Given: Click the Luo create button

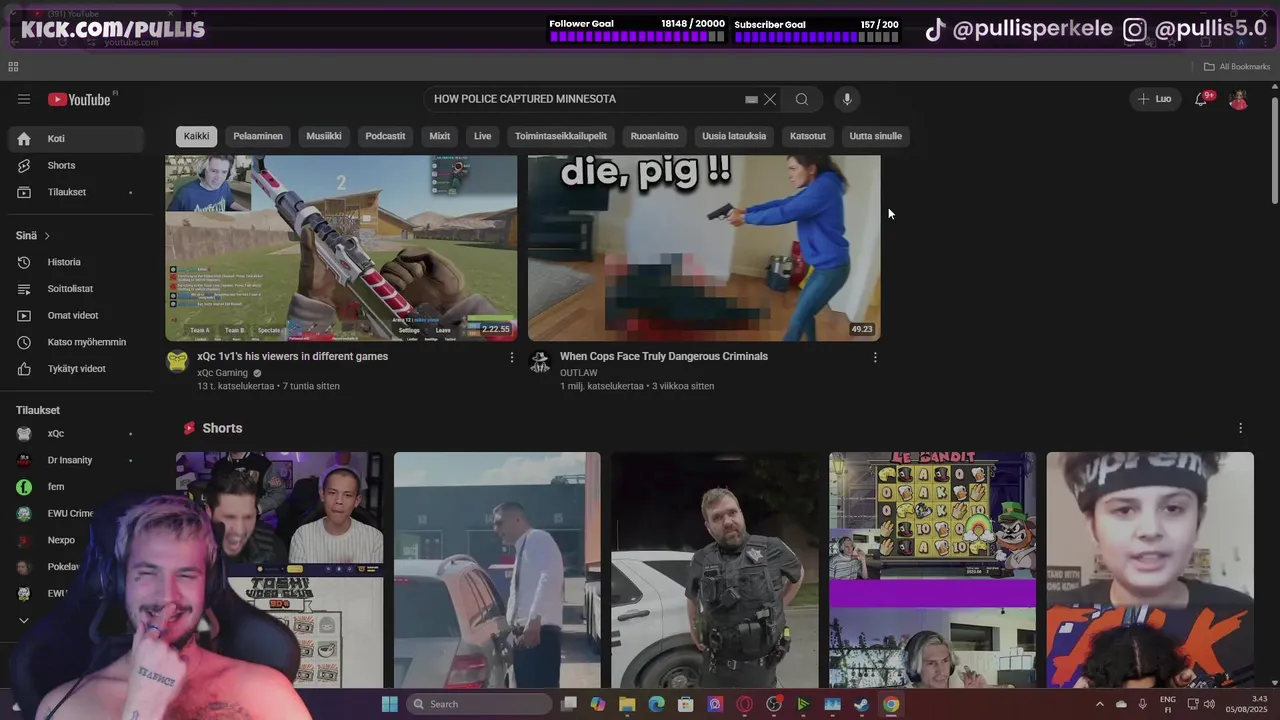Looking at the screenshot, I should point(1155,99).
